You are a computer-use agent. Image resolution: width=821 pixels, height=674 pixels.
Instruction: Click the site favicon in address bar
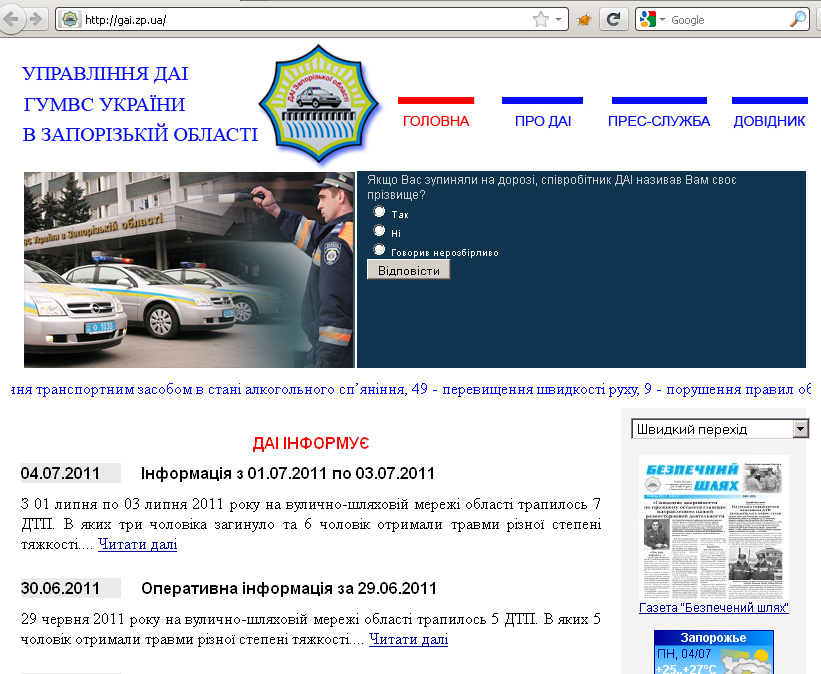click(70, 19)
